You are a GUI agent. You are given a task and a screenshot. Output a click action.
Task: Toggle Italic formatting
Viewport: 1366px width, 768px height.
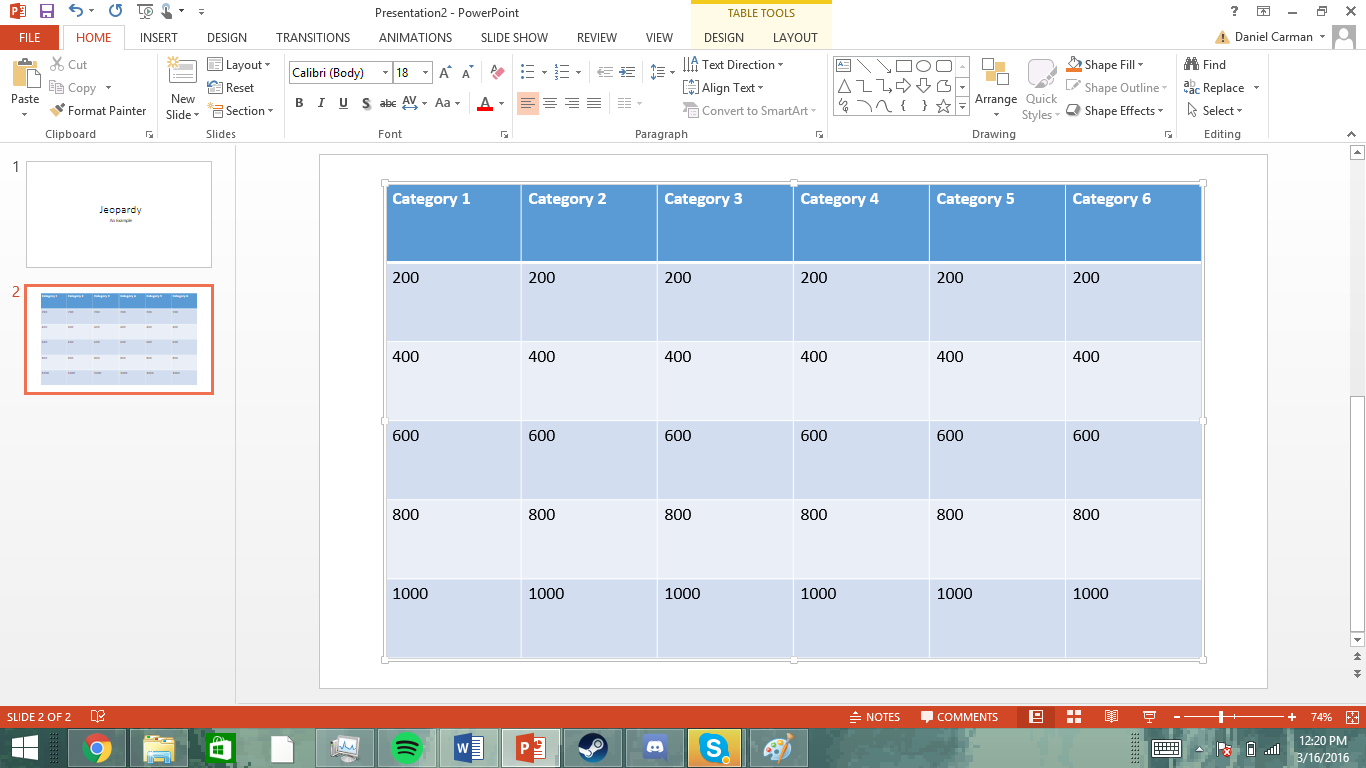[x=321, y=103]
